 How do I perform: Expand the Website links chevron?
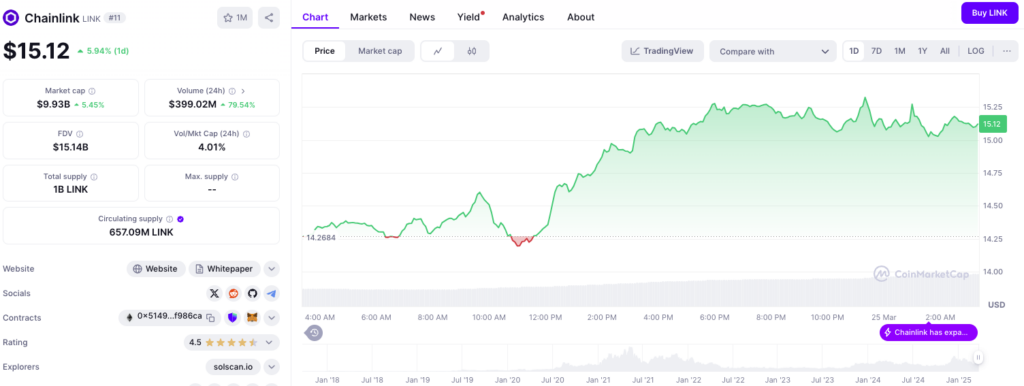pos(272,268)
